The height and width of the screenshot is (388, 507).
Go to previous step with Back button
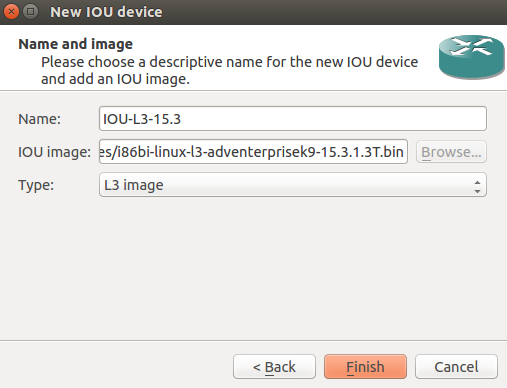click(x=274, y=367)
